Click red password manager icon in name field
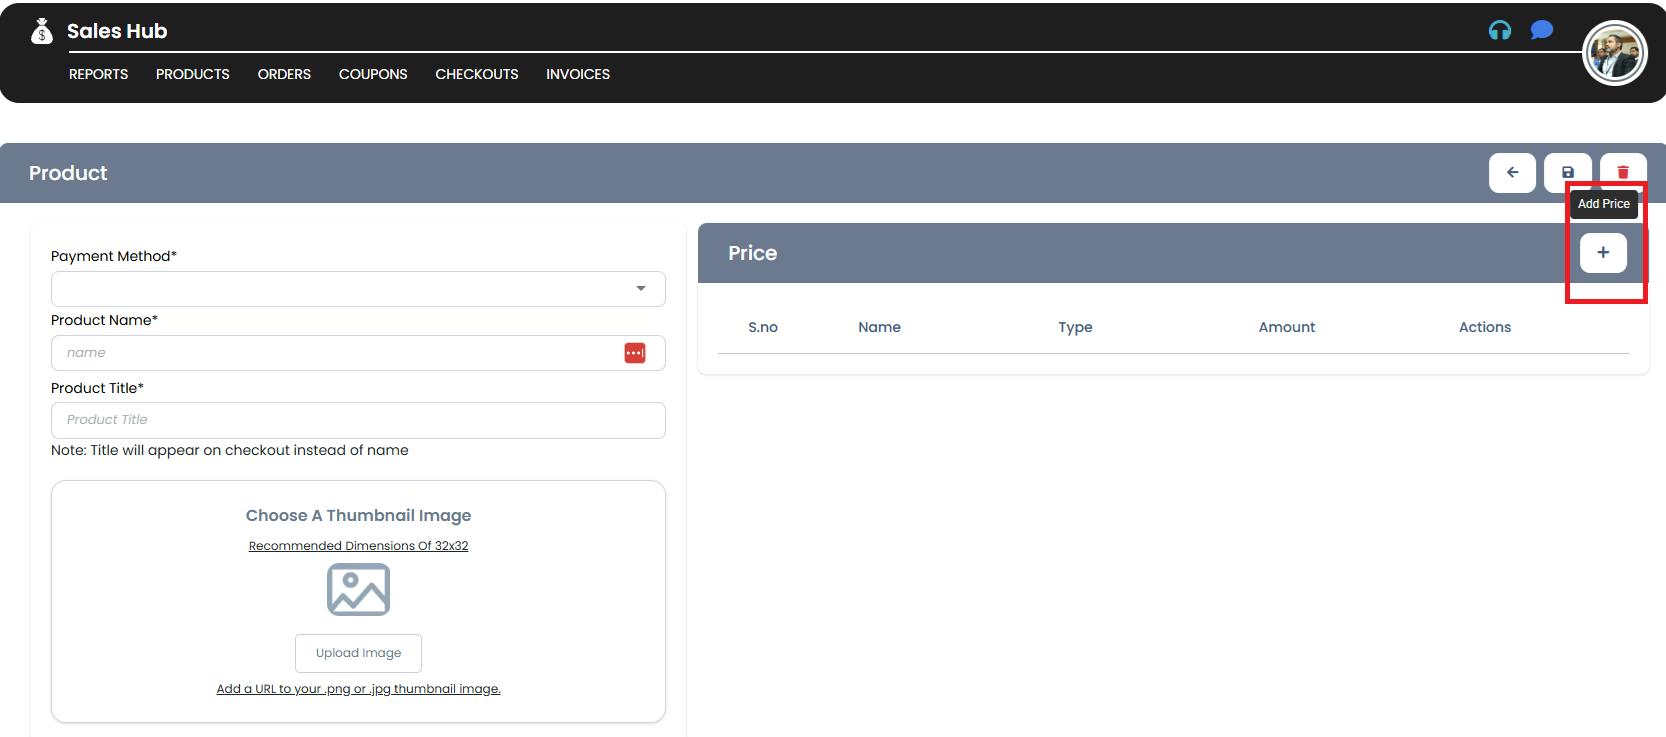 tap(634, 353)
